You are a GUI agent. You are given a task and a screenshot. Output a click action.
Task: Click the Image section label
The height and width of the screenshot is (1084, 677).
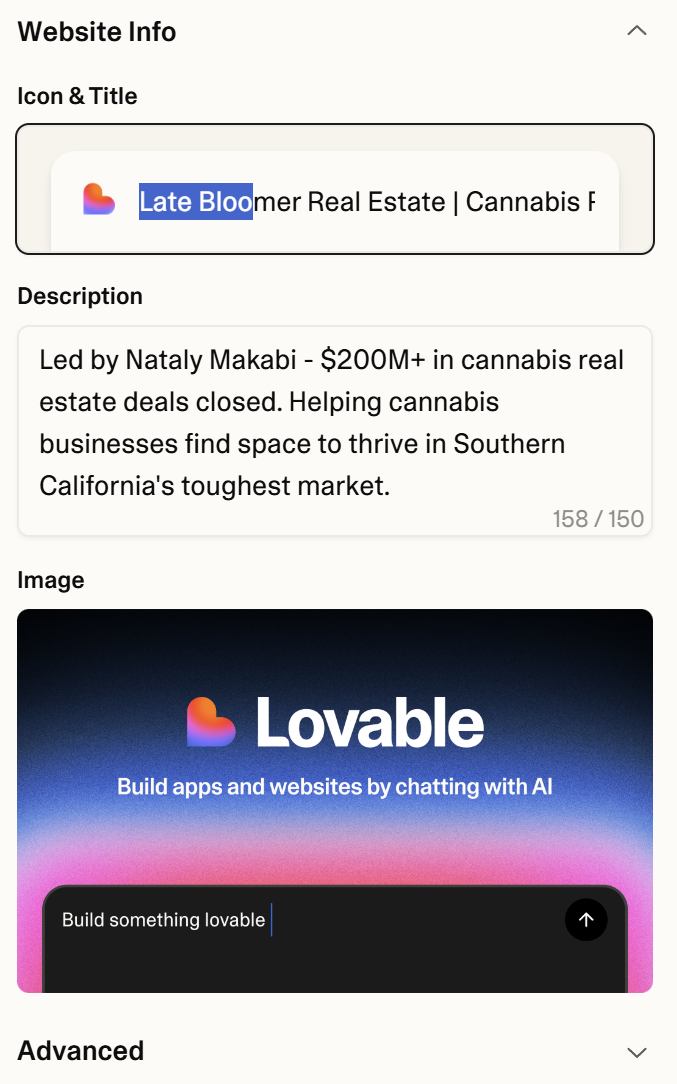[x=51, y=580]
